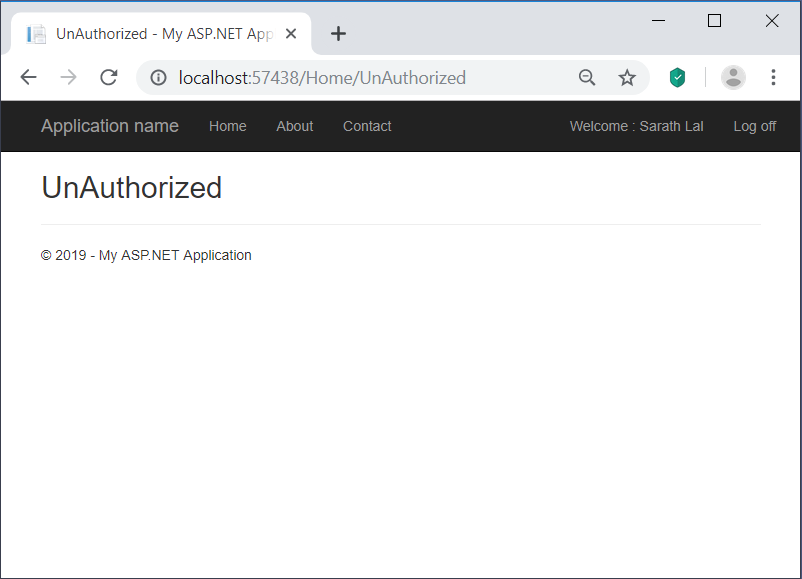Open the site information panel

[158, 77]
